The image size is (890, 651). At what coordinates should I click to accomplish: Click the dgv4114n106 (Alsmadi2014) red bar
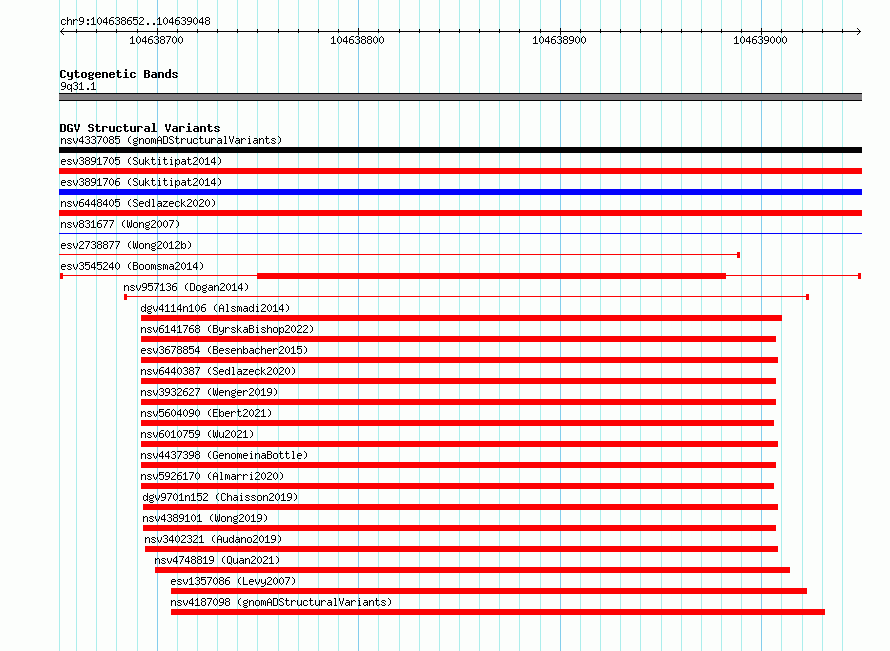tap(461, 318)
